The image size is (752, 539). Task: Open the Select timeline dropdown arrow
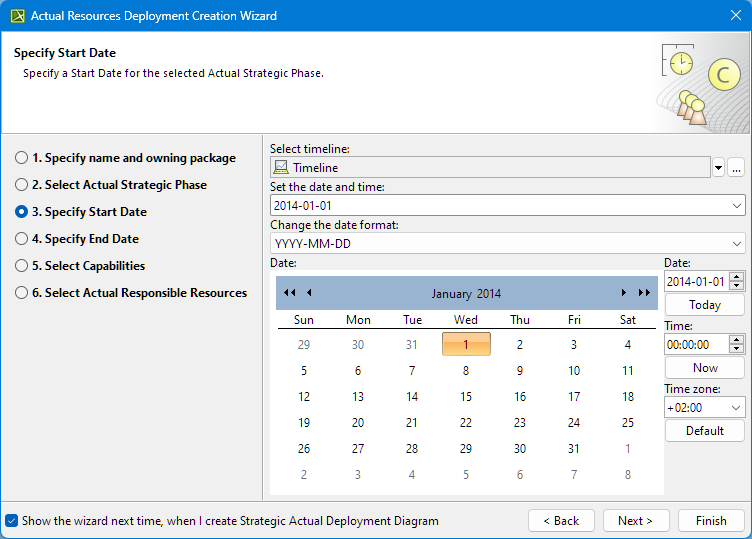point(718,168)
